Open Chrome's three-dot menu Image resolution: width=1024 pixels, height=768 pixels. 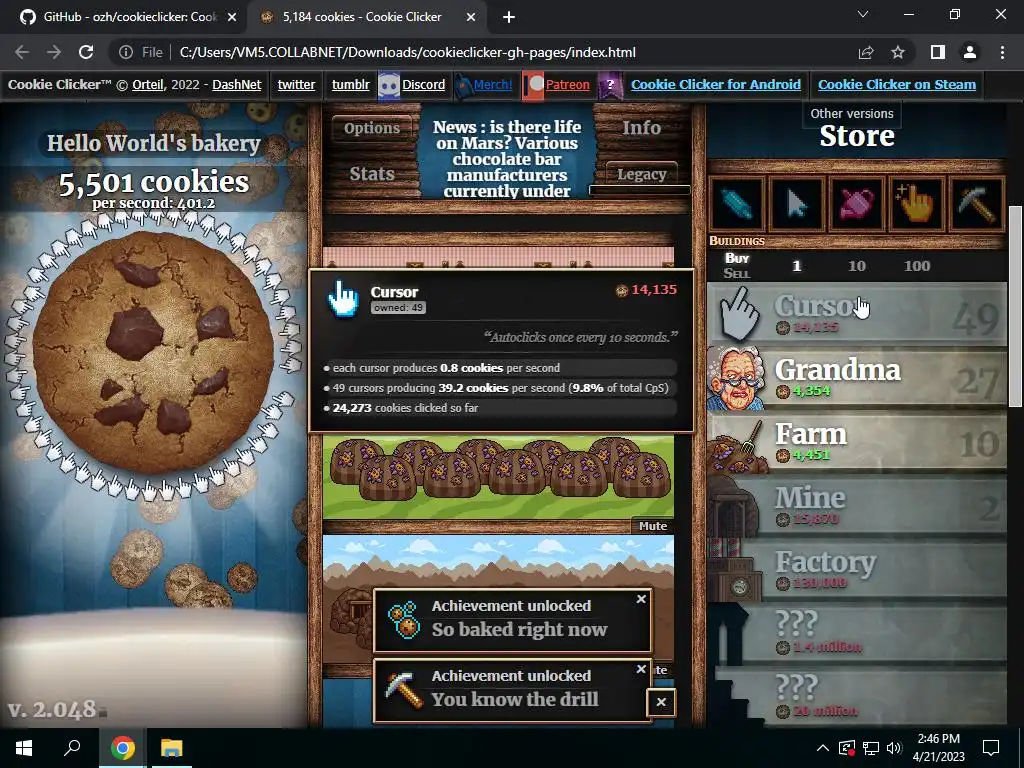1002,52
